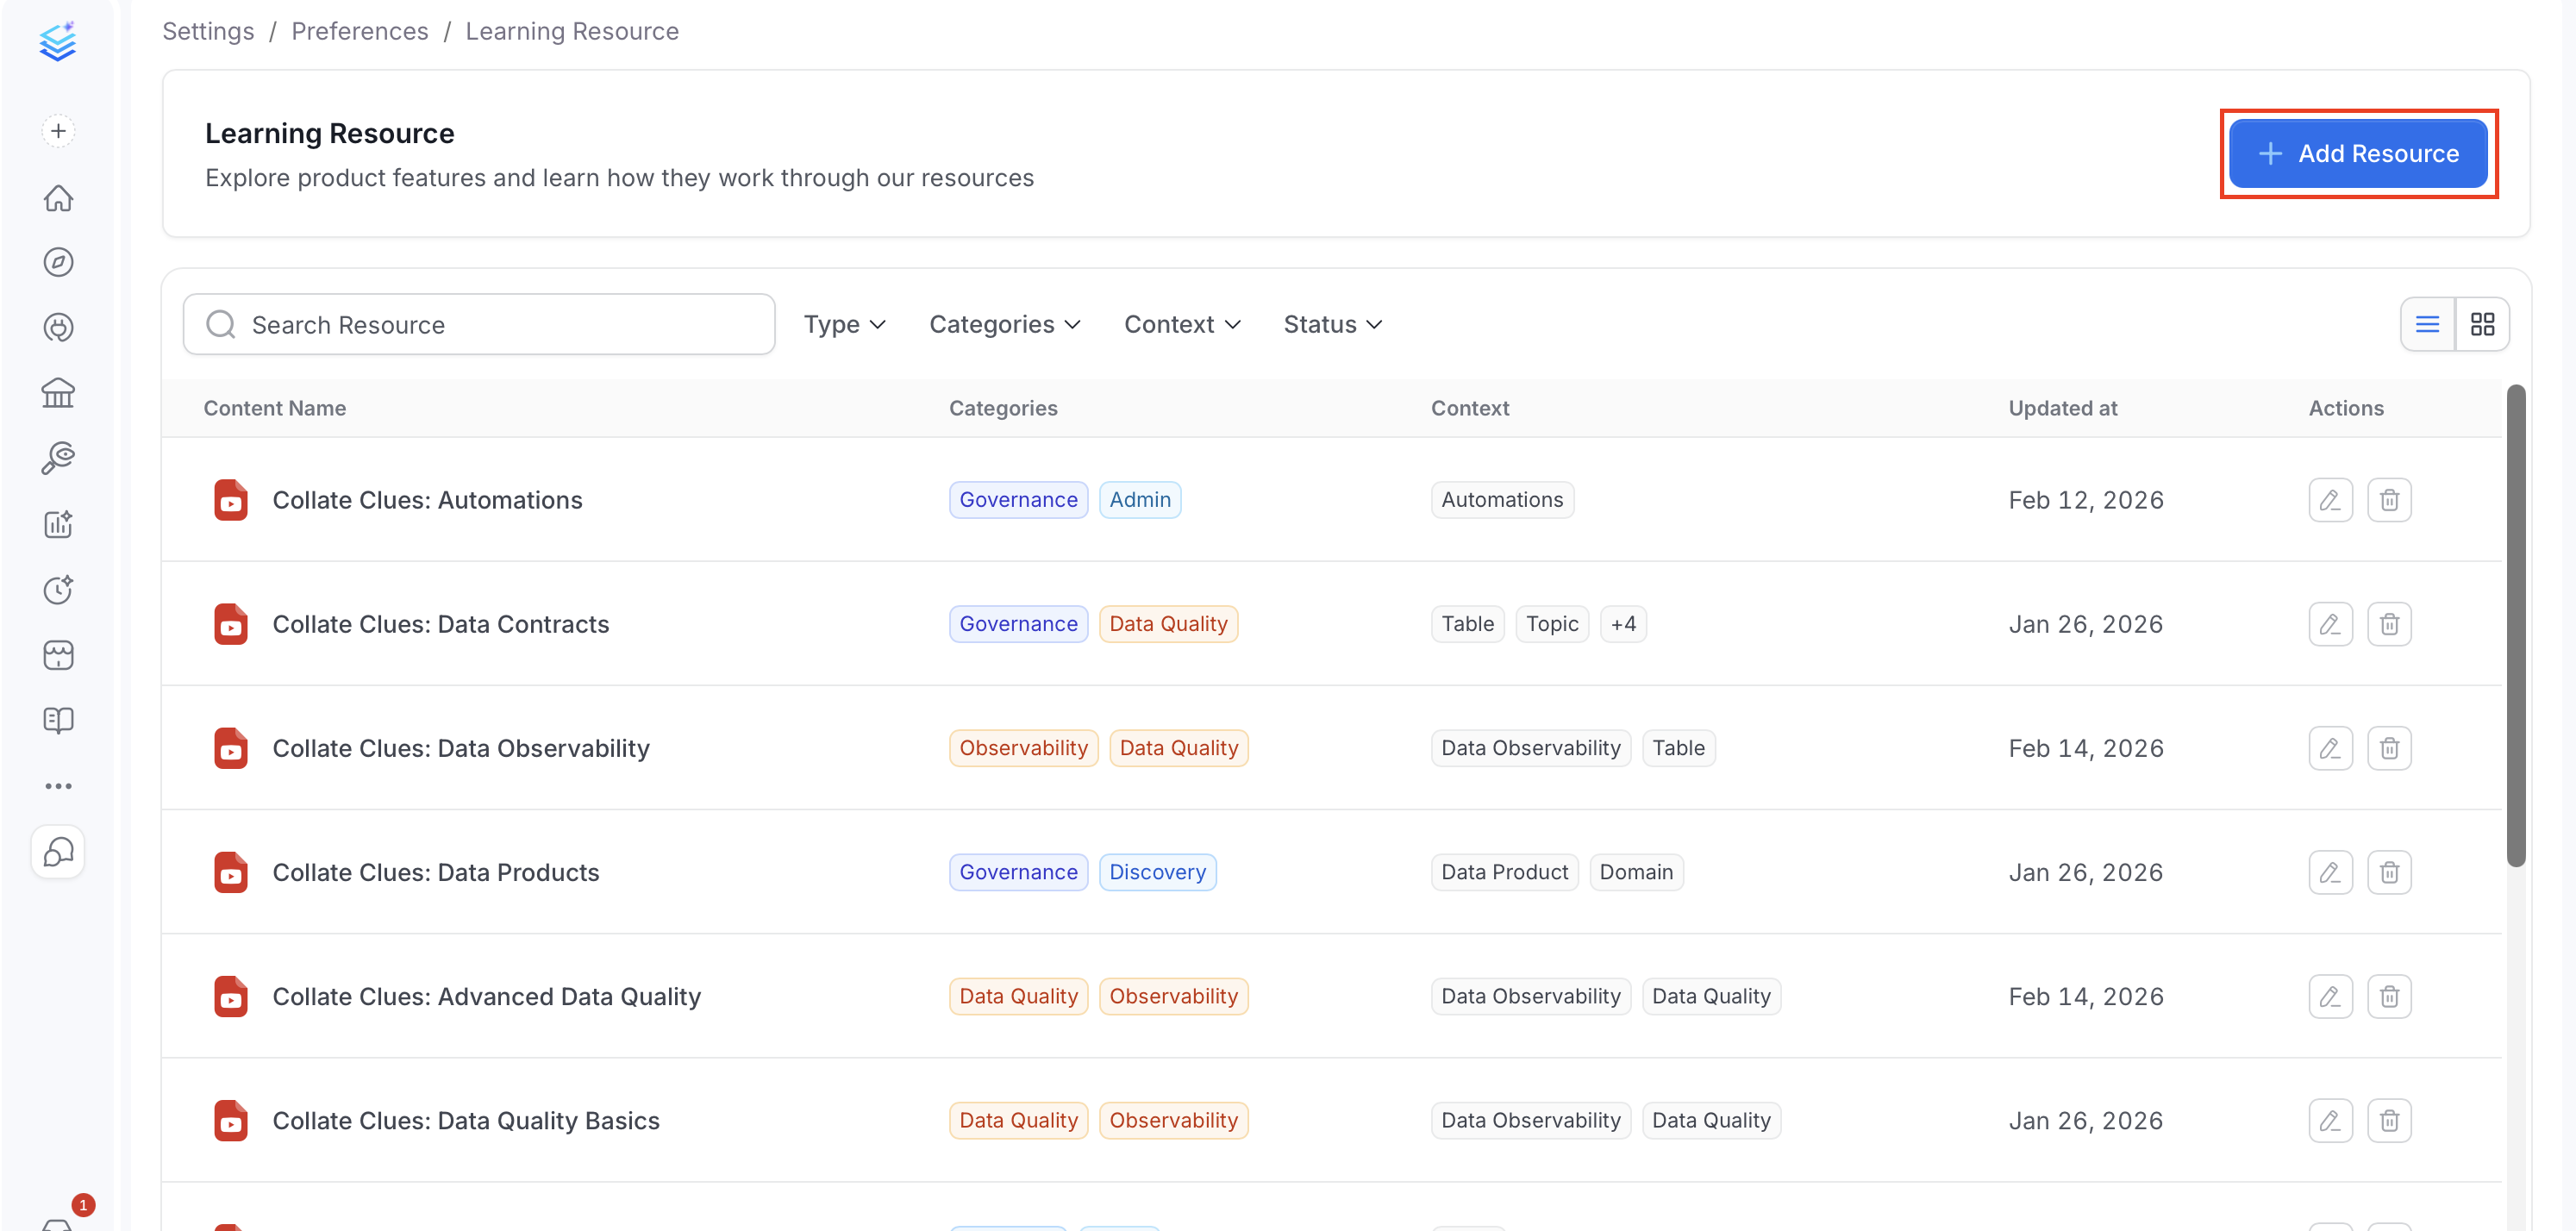Open the sidebar icon below the compass
The image size is (2576, 1231).
pos(58,327)
